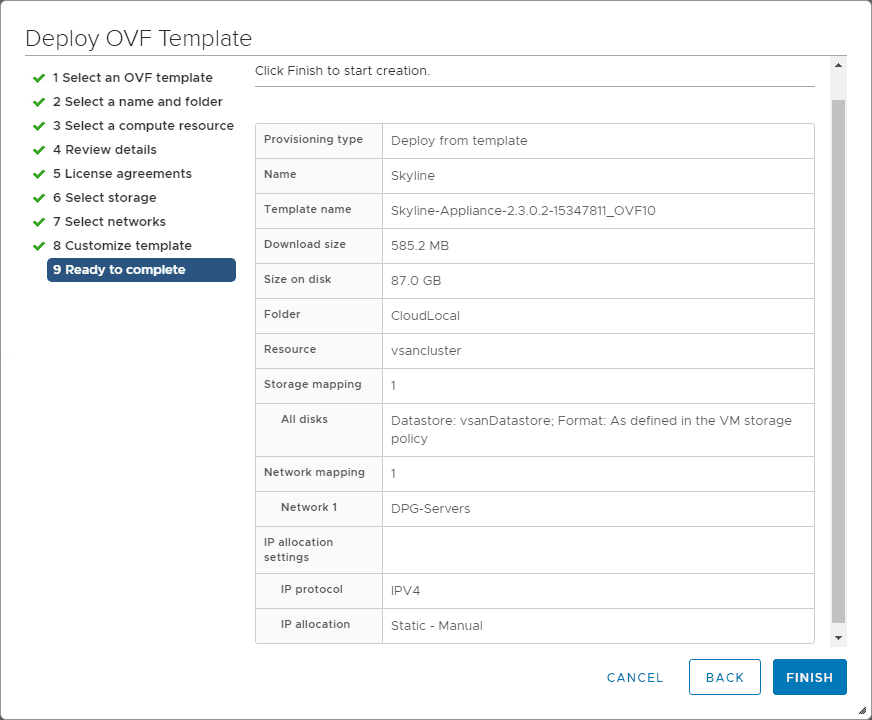Go to step 1 Select an OVF template
The height and width of the screenshot is (720, 872).
tap(132, 78)
